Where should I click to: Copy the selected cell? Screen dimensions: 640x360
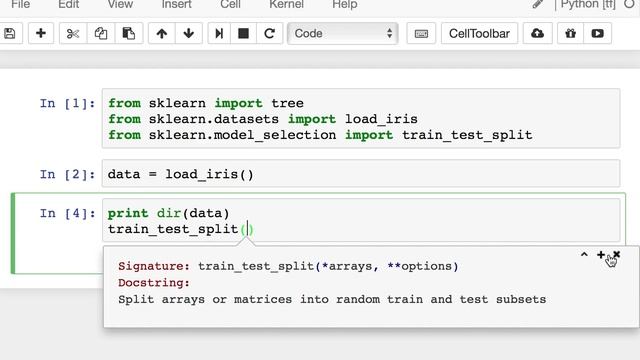101,33
